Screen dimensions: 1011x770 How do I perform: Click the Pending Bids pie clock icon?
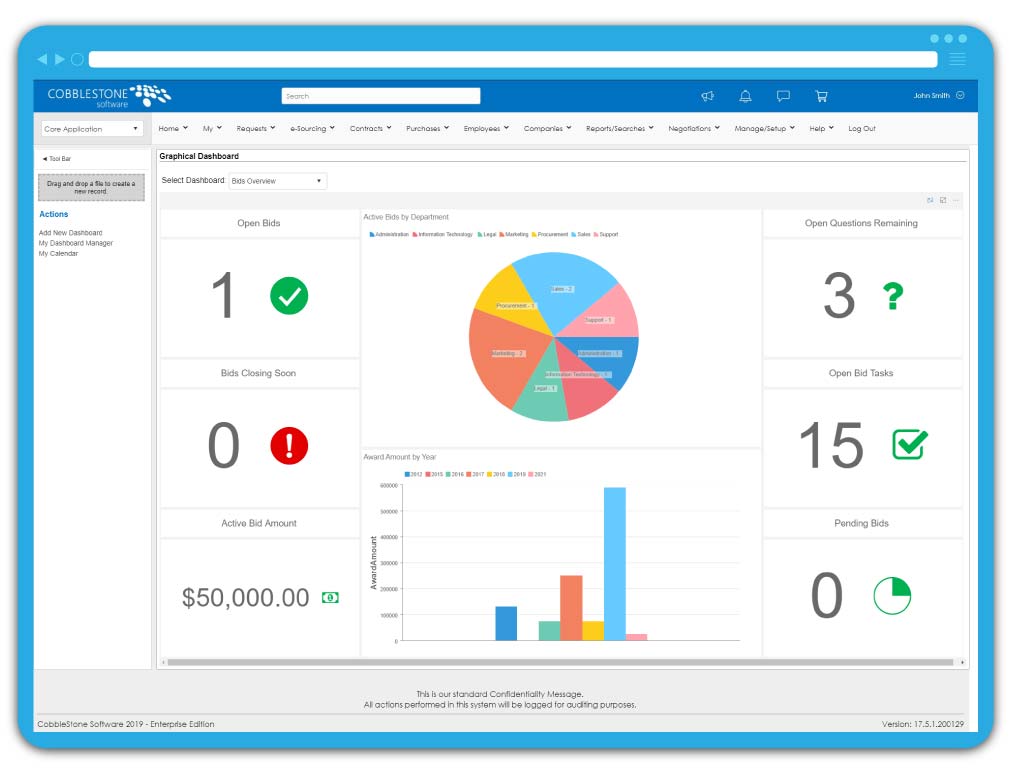click(x=892, y=595)
